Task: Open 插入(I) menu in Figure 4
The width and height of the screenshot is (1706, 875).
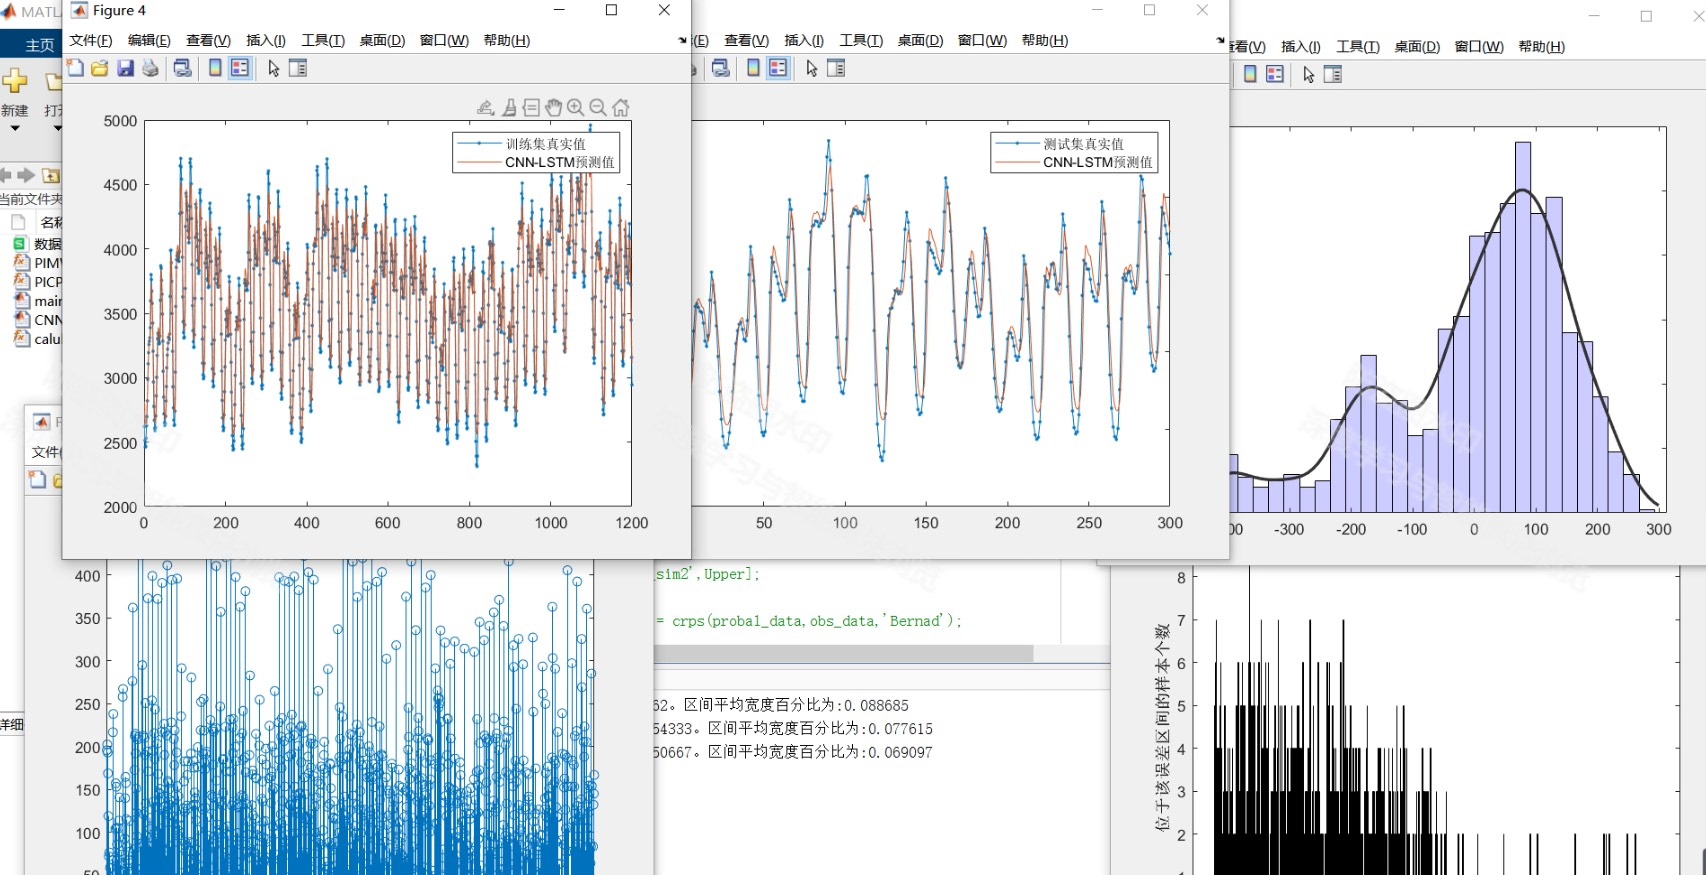Action: tap(266, 40)
